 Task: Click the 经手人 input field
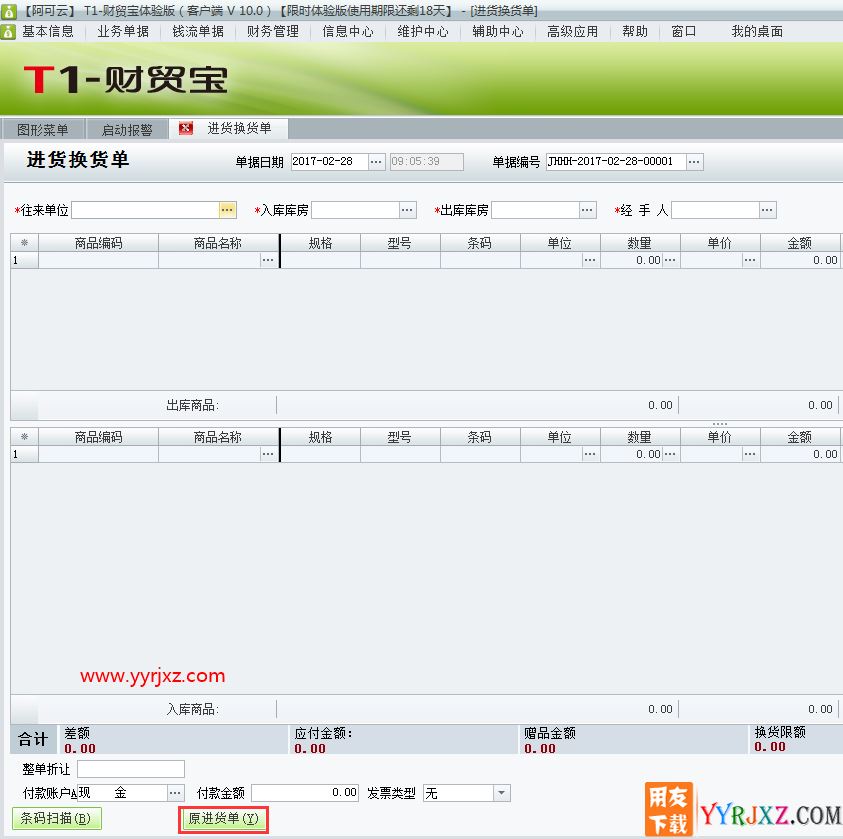click(x=716, y=210)
